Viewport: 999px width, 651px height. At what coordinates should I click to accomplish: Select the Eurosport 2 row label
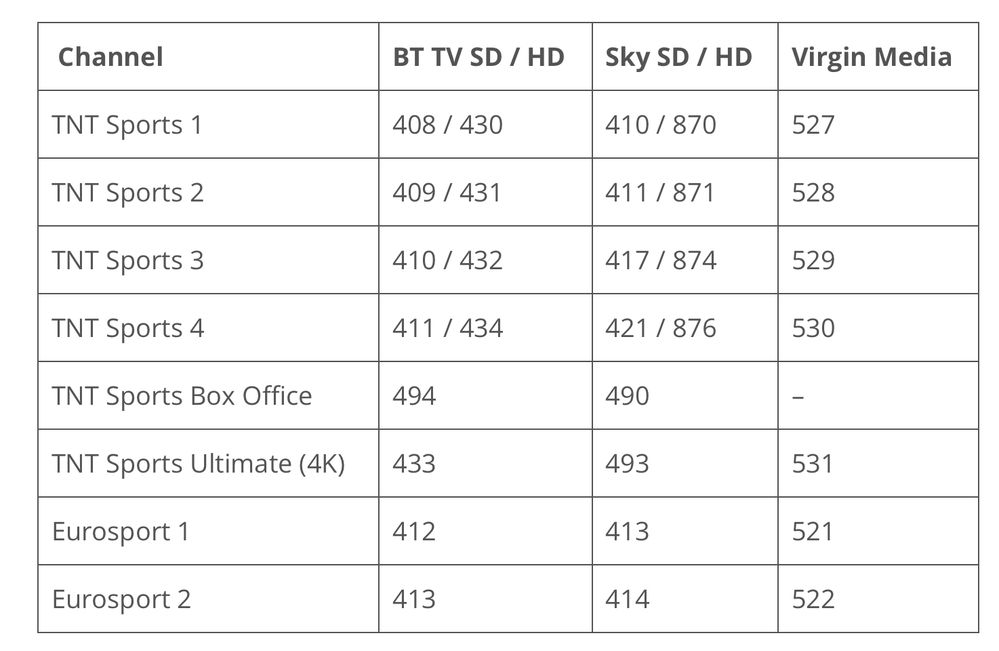tap(121, 599)
